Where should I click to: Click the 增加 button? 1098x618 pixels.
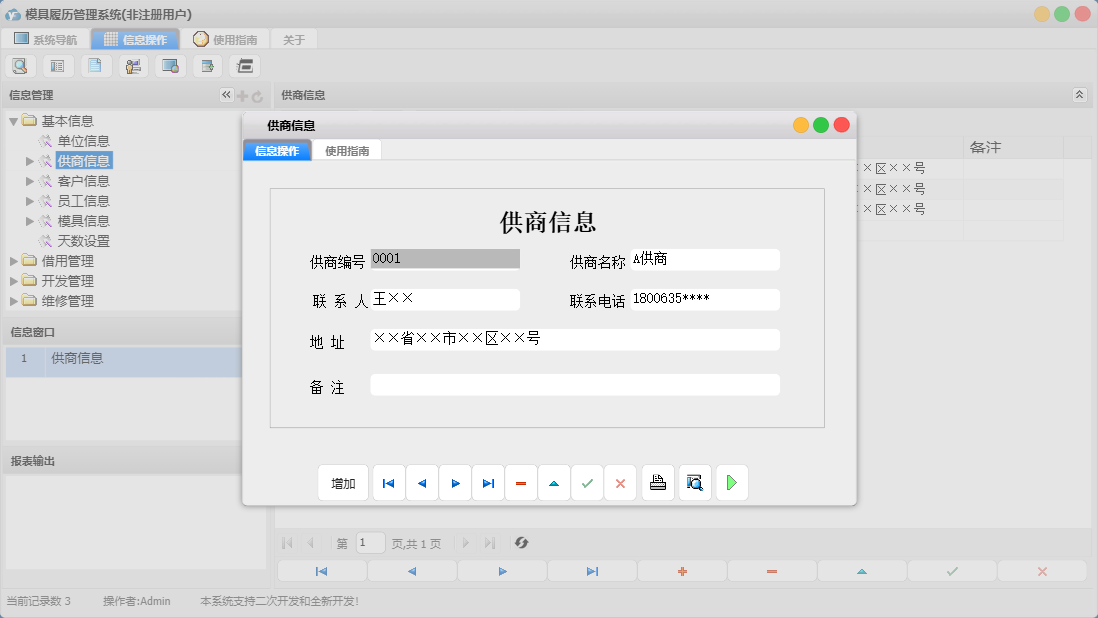343,482
